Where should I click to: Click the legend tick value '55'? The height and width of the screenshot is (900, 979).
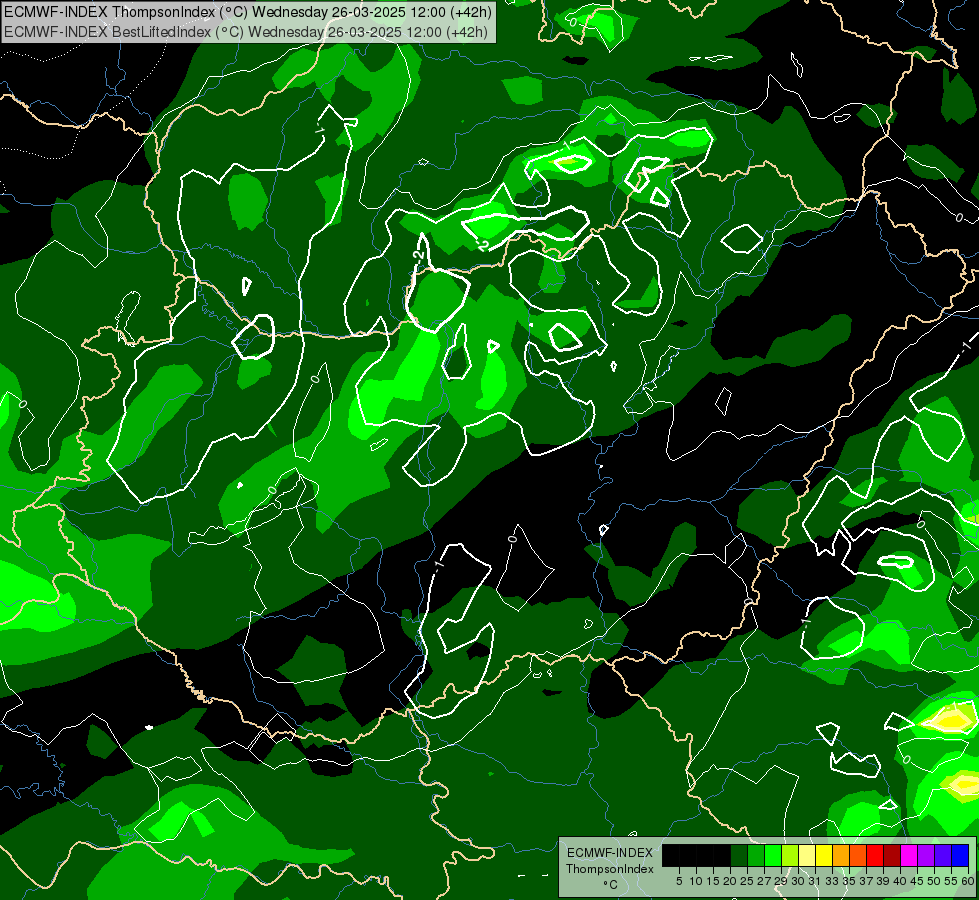pyautogui.click(x=950, y=881)
